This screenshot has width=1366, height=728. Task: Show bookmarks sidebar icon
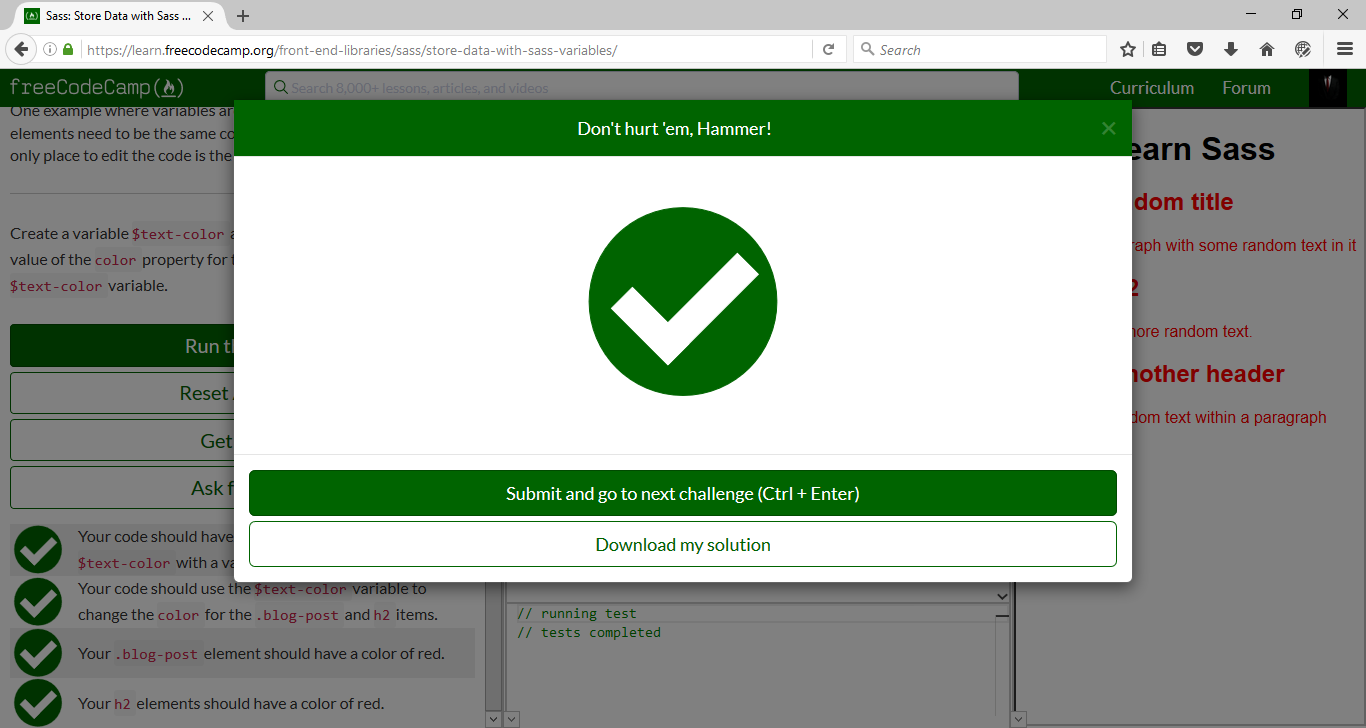1159,48
